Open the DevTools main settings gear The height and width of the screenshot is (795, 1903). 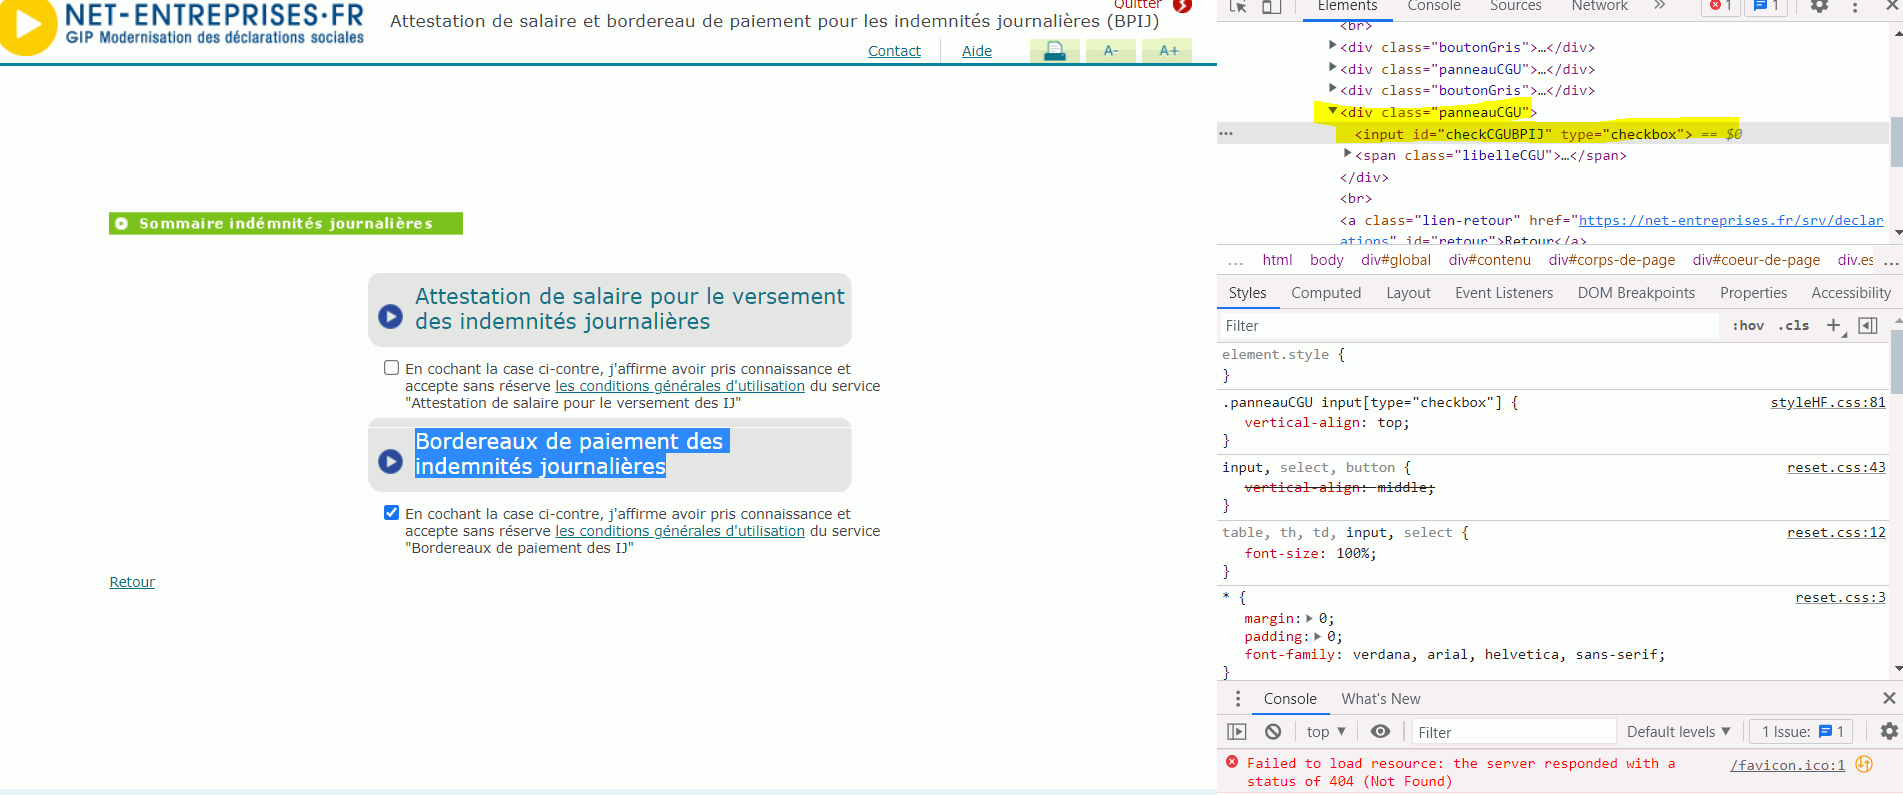[1819, 7]
